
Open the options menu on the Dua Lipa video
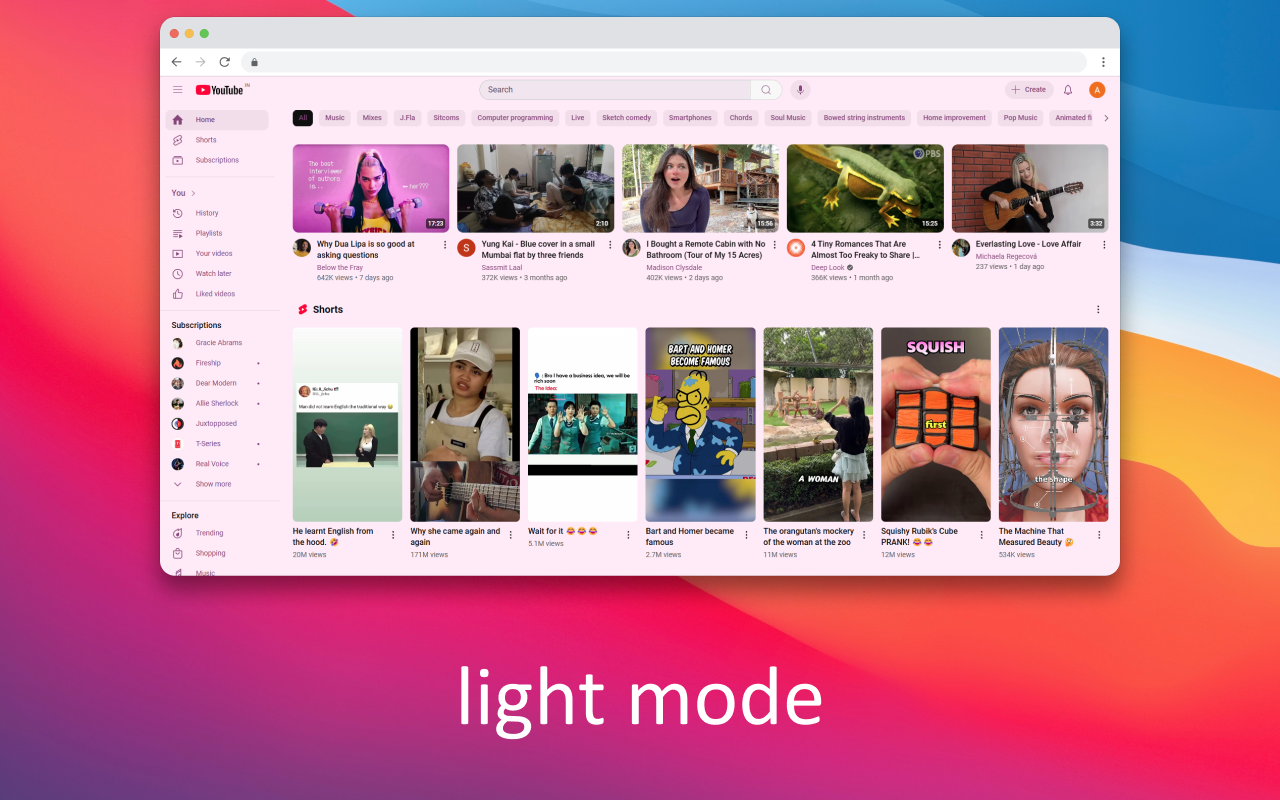(445, 244)
